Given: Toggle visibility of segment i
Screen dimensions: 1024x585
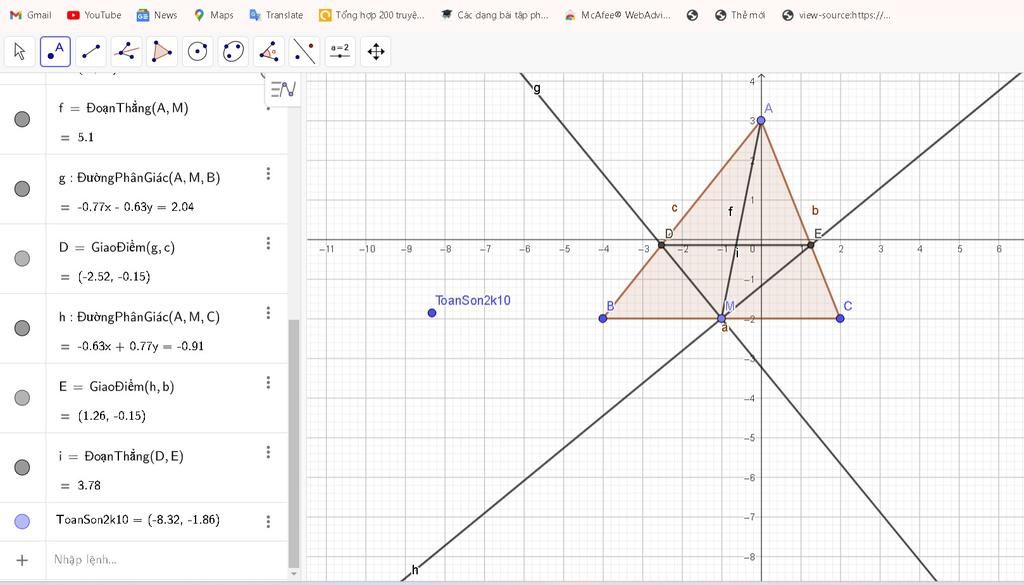Looking at the screenshot, I should (x=22, y=467).
